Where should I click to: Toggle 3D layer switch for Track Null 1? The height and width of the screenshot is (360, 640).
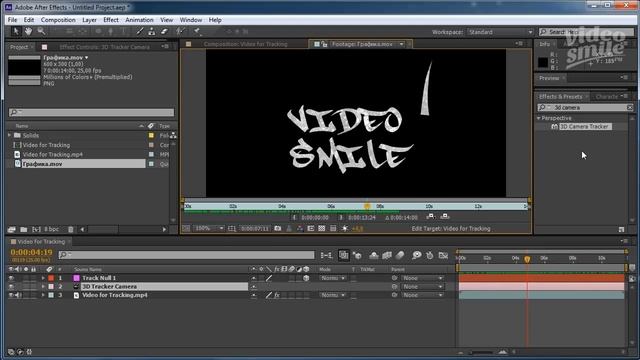point(306,278)
